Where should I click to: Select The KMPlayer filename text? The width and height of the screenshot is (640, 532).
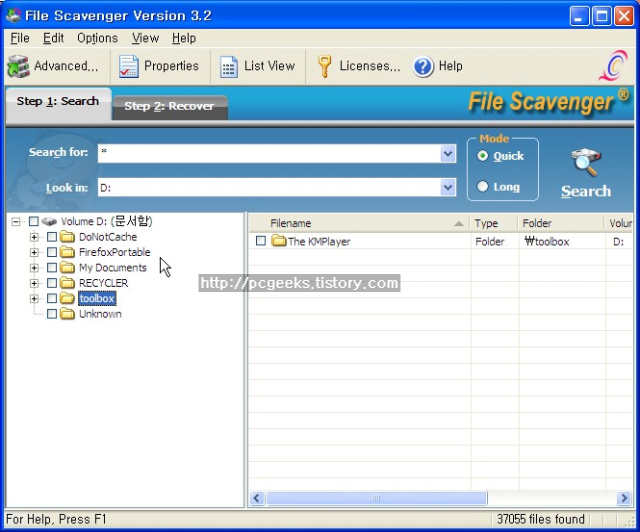pyautogui.click(x=319, y=241)
